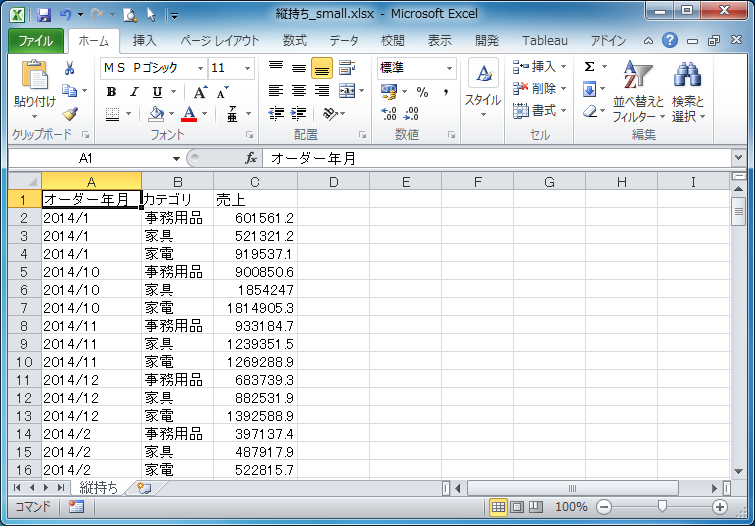Increase the cell indent

pyautogui.click(x=299, y=114)
